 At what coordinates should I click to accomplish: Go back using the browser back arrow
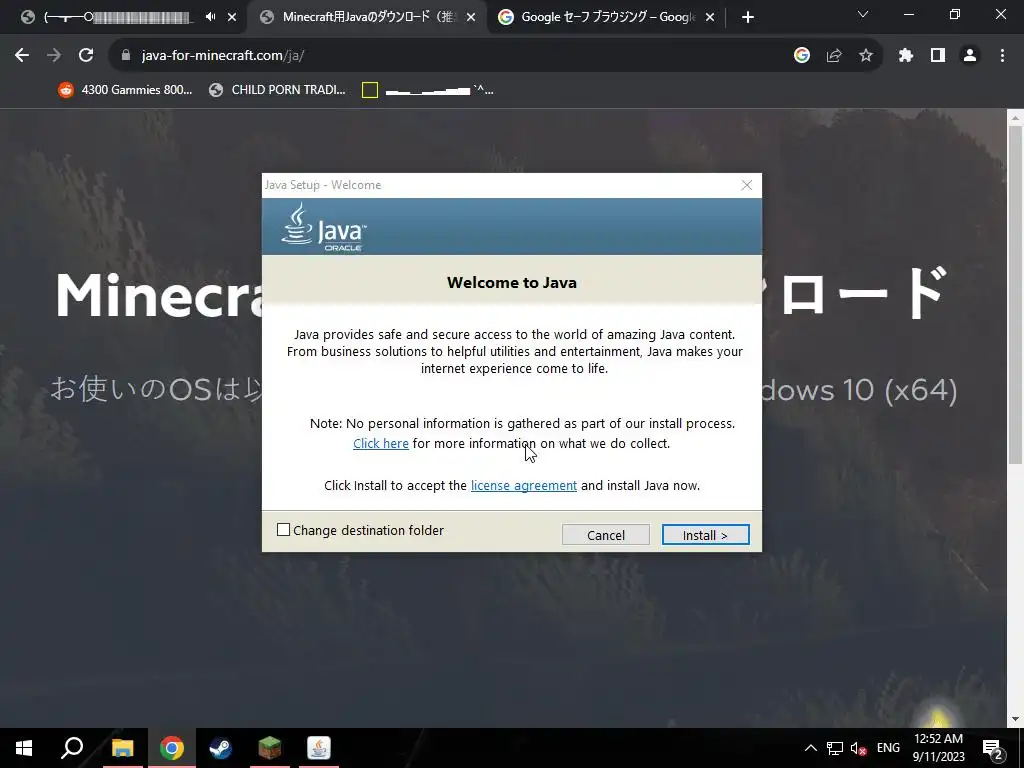(22, 56)
